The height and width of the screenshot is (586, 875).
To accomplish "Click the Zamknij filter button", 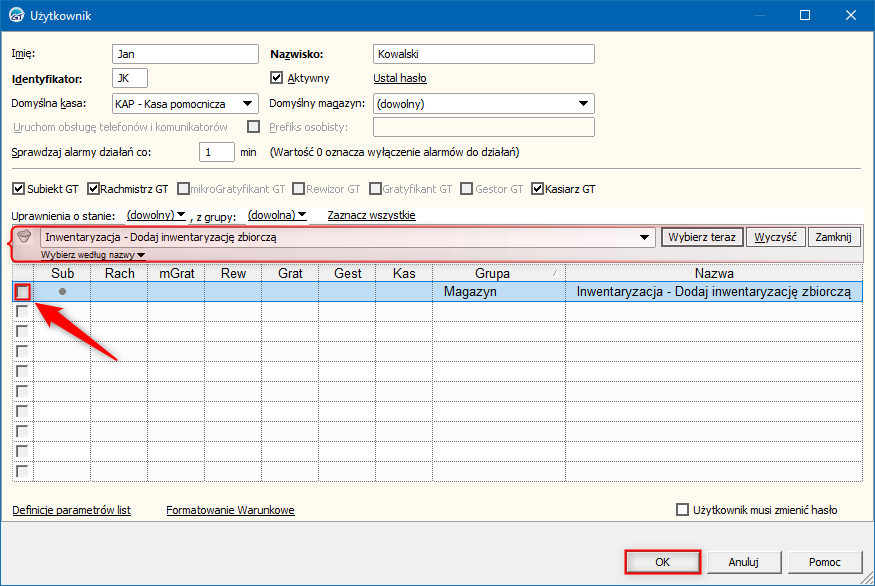I will [x=833, y=237].
